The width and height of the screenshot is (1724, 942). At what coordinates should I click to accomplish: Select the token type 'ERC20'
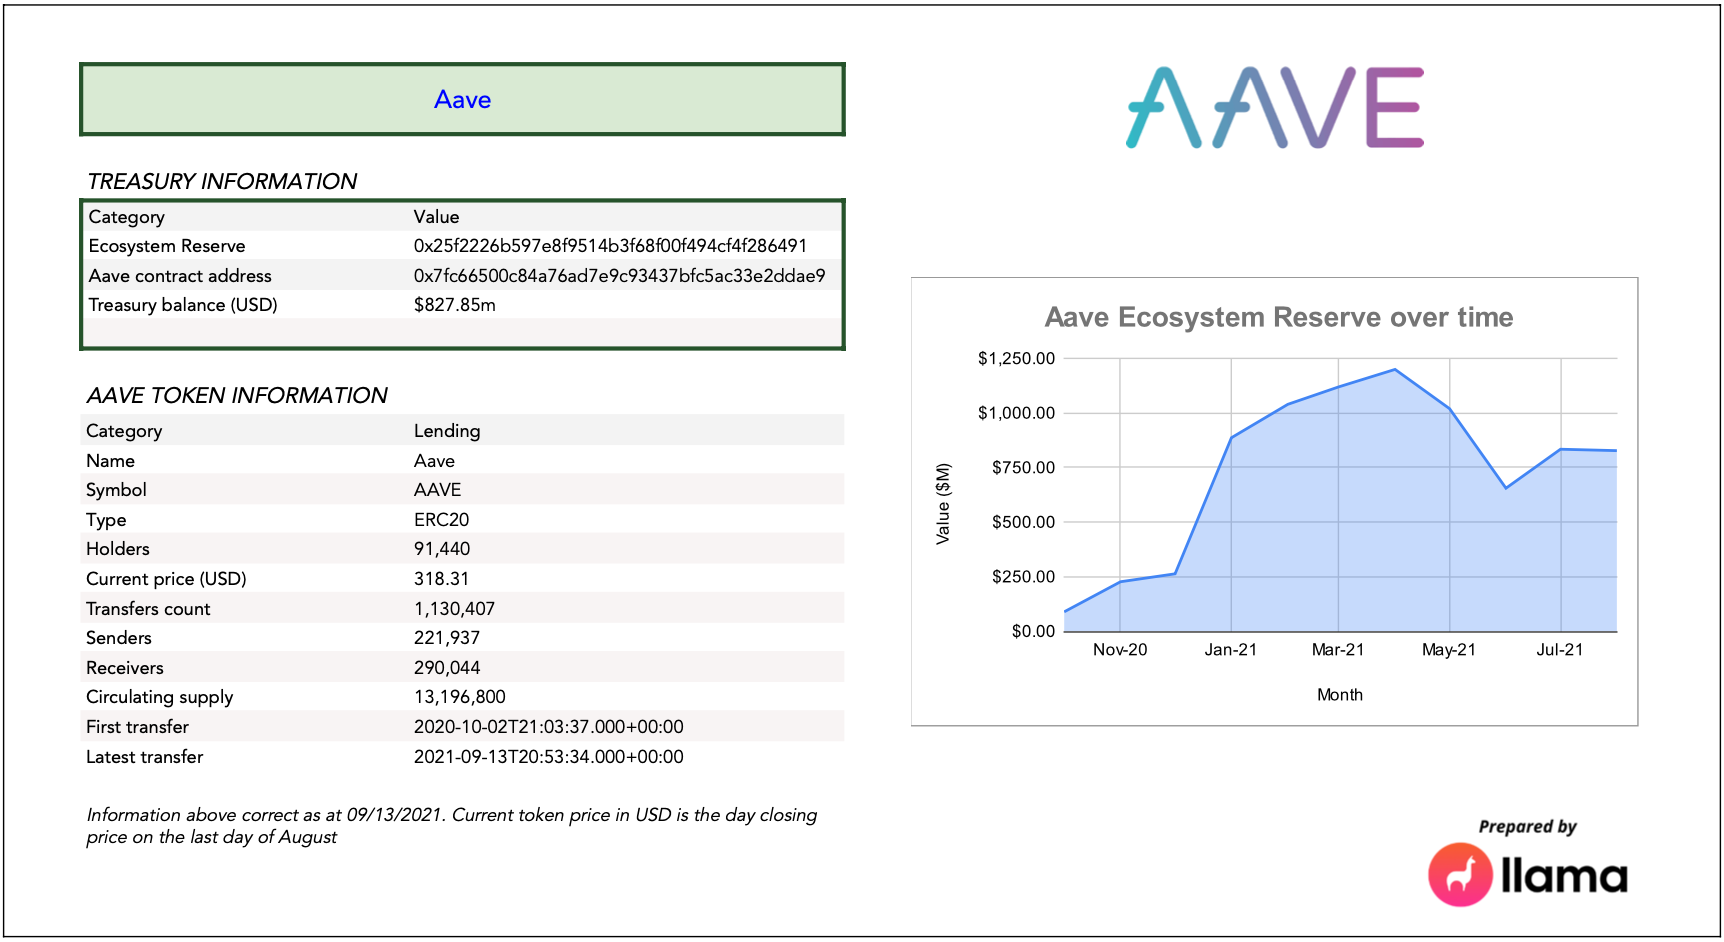pyautogui.click(x=441, y=520)
